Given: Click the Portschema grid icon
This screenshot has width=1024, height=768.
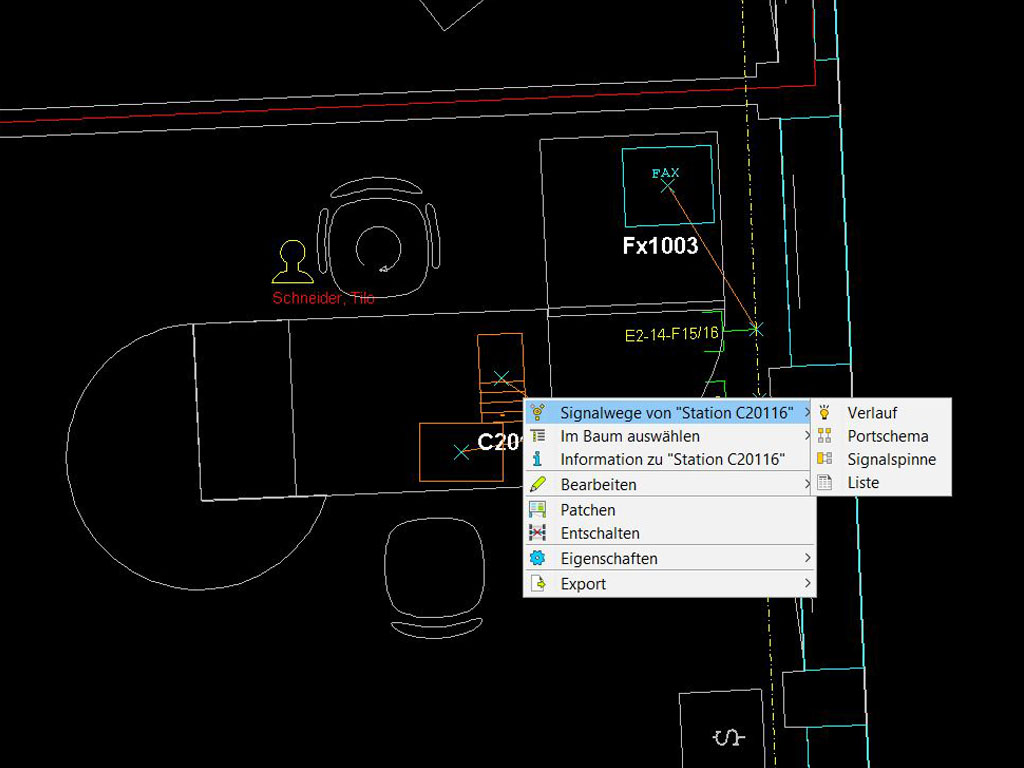Looking at the screenshot, I should coord(825,436).
